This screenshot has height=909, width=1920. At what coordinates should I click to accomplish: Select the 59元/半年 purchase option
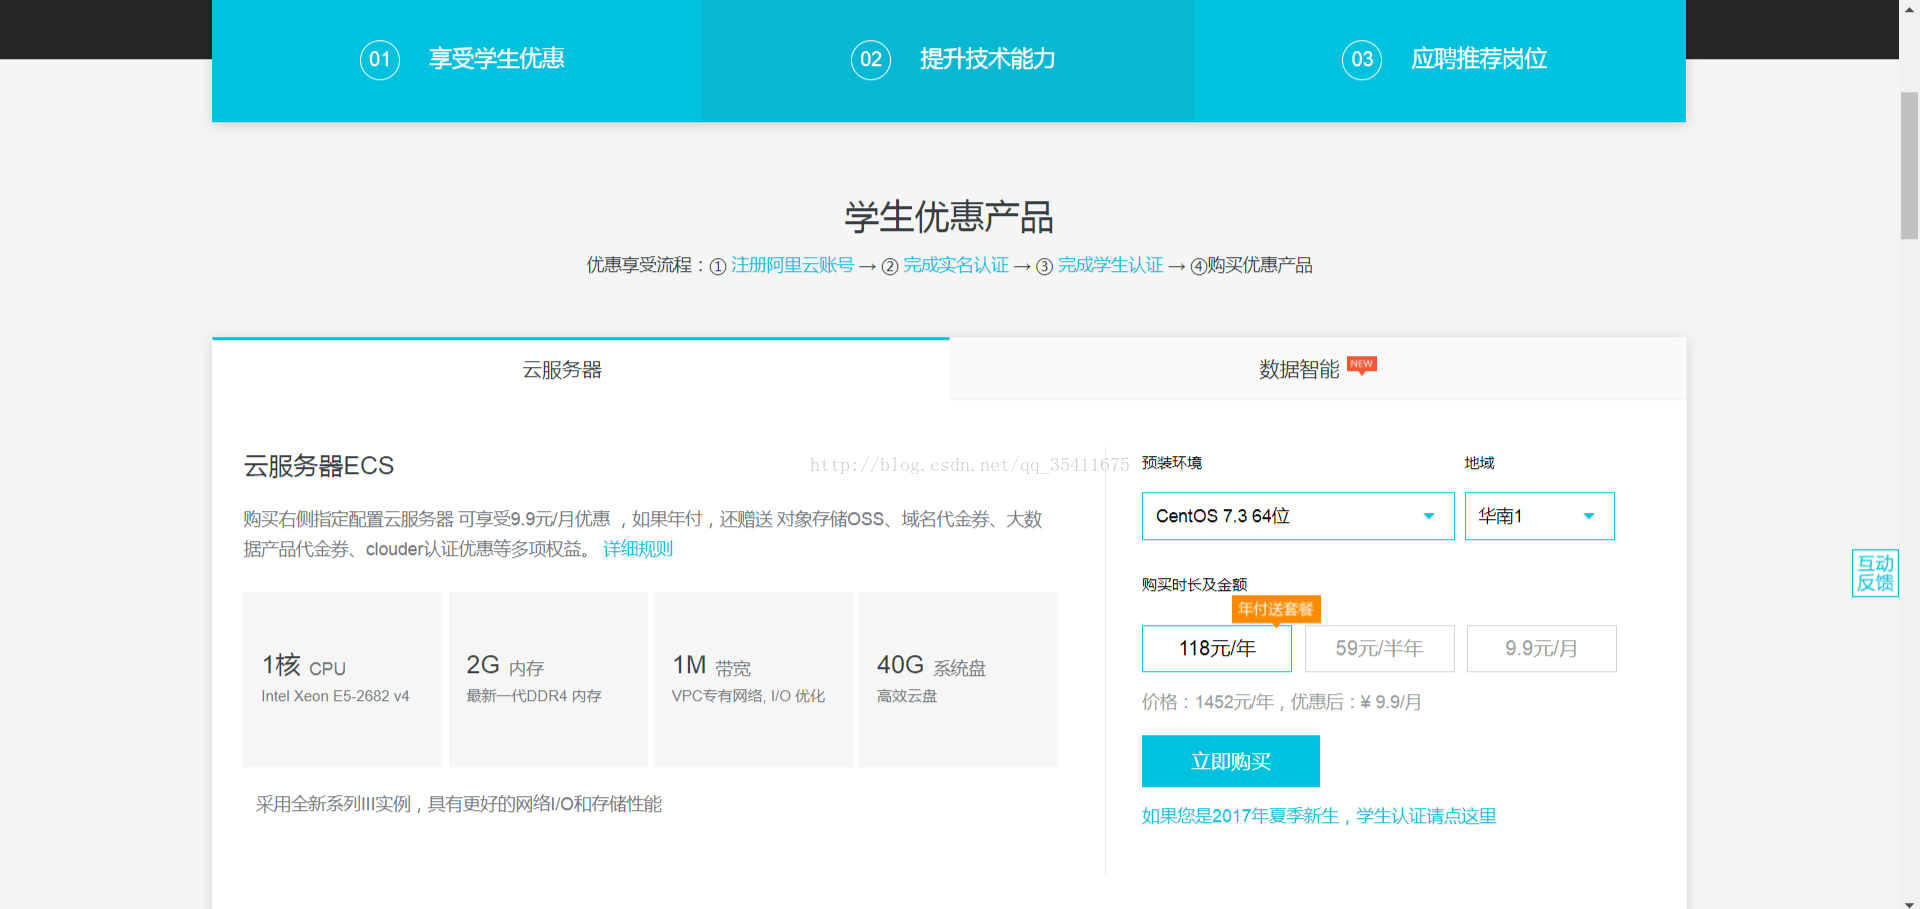[x=1380, y=648]
